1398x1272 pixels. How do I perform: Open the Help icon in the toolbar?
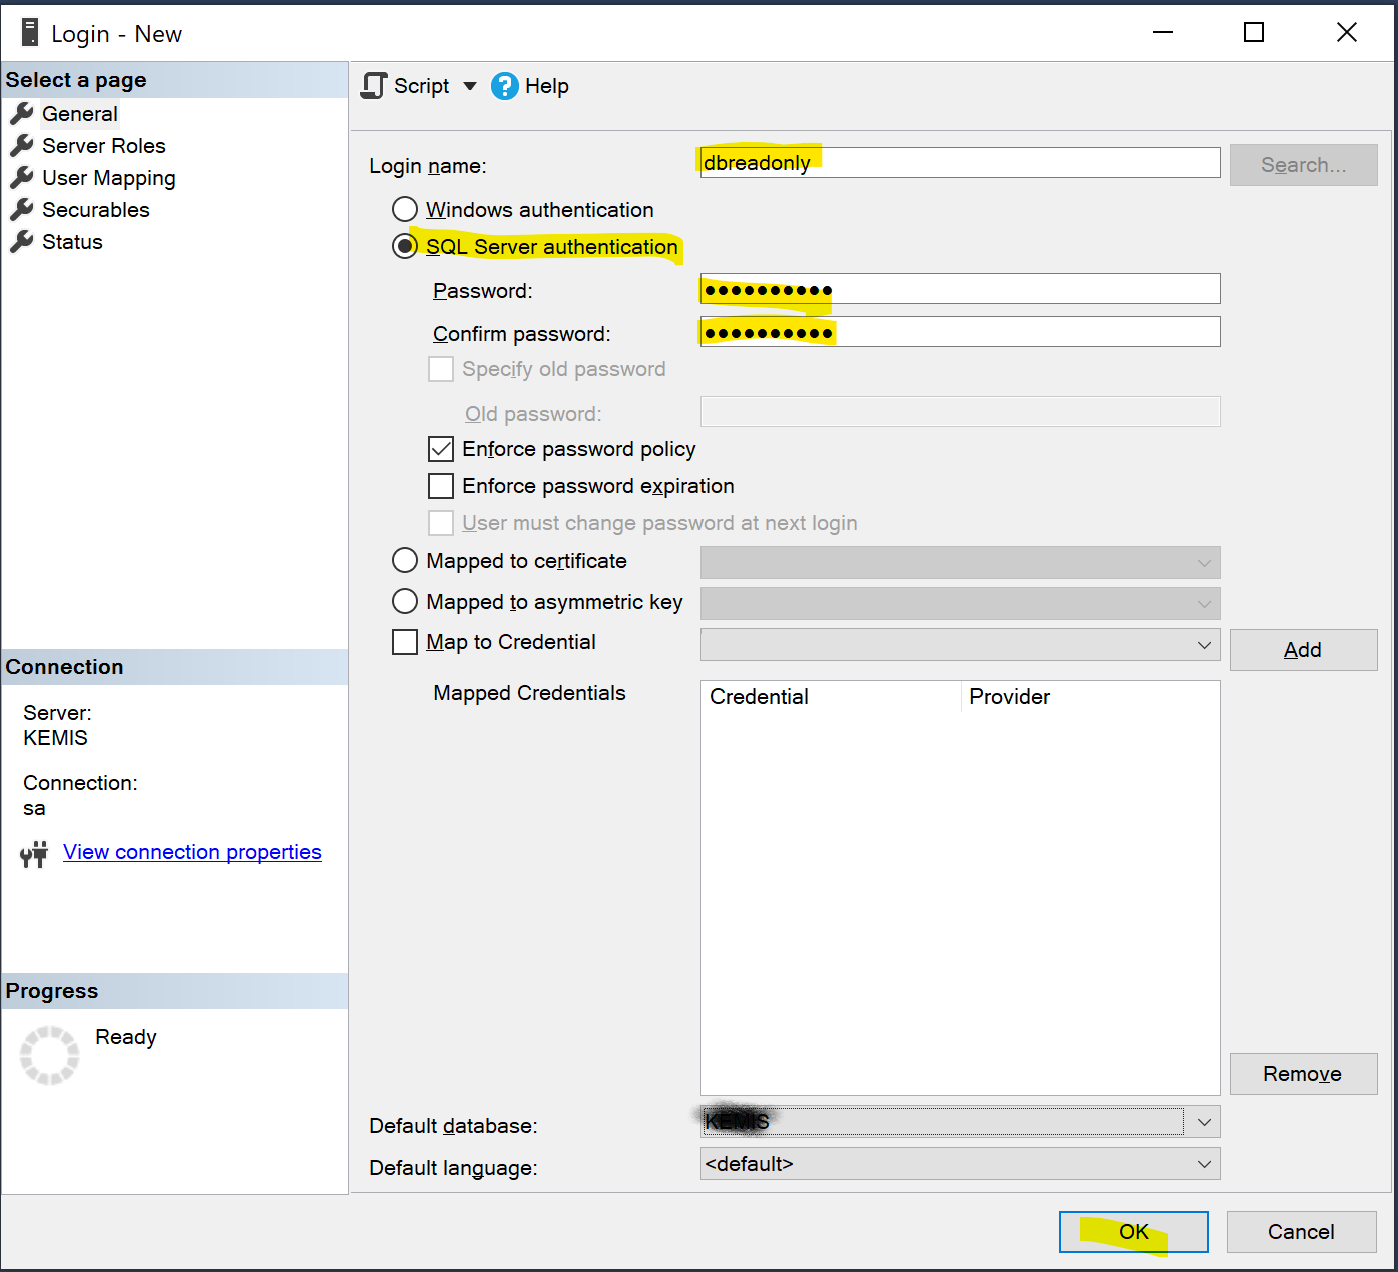(x=505, y=86)
